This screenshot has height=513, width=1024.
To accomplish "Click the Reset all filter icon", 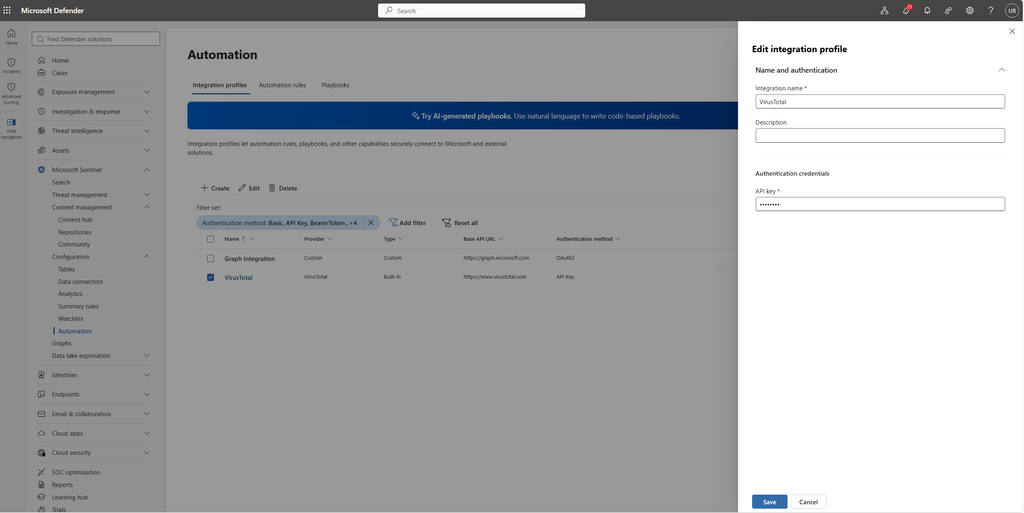I will [446, 223].
